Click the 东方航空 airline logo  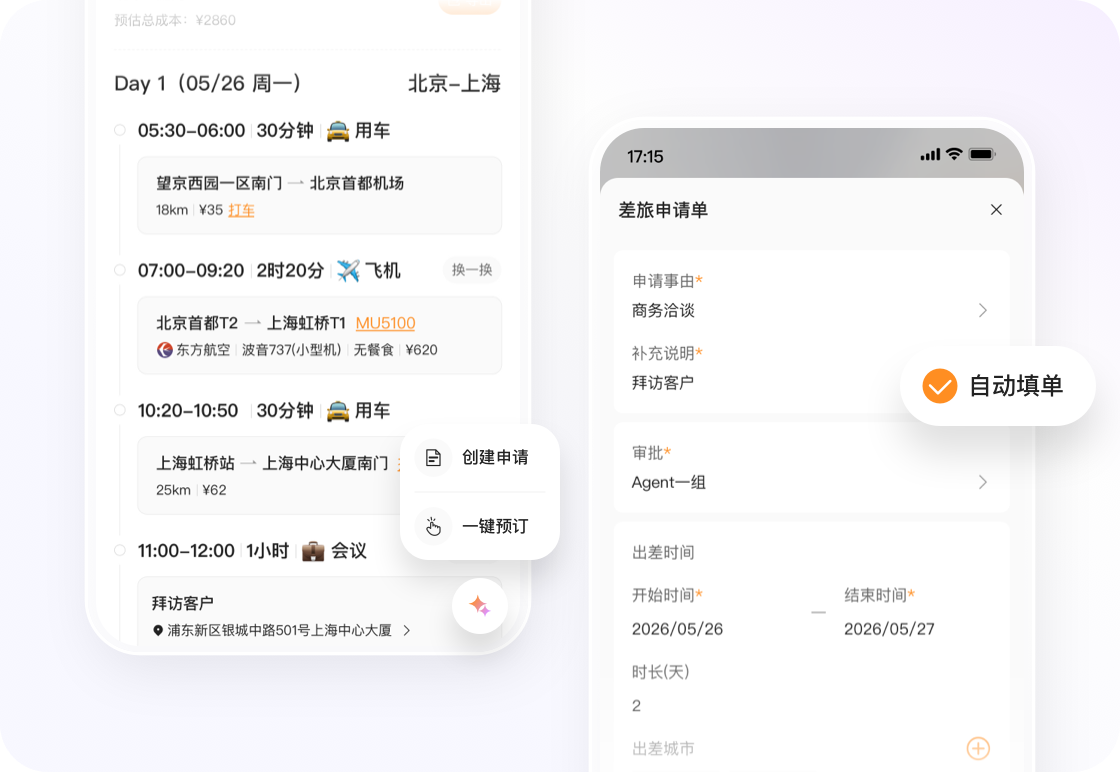164,350
